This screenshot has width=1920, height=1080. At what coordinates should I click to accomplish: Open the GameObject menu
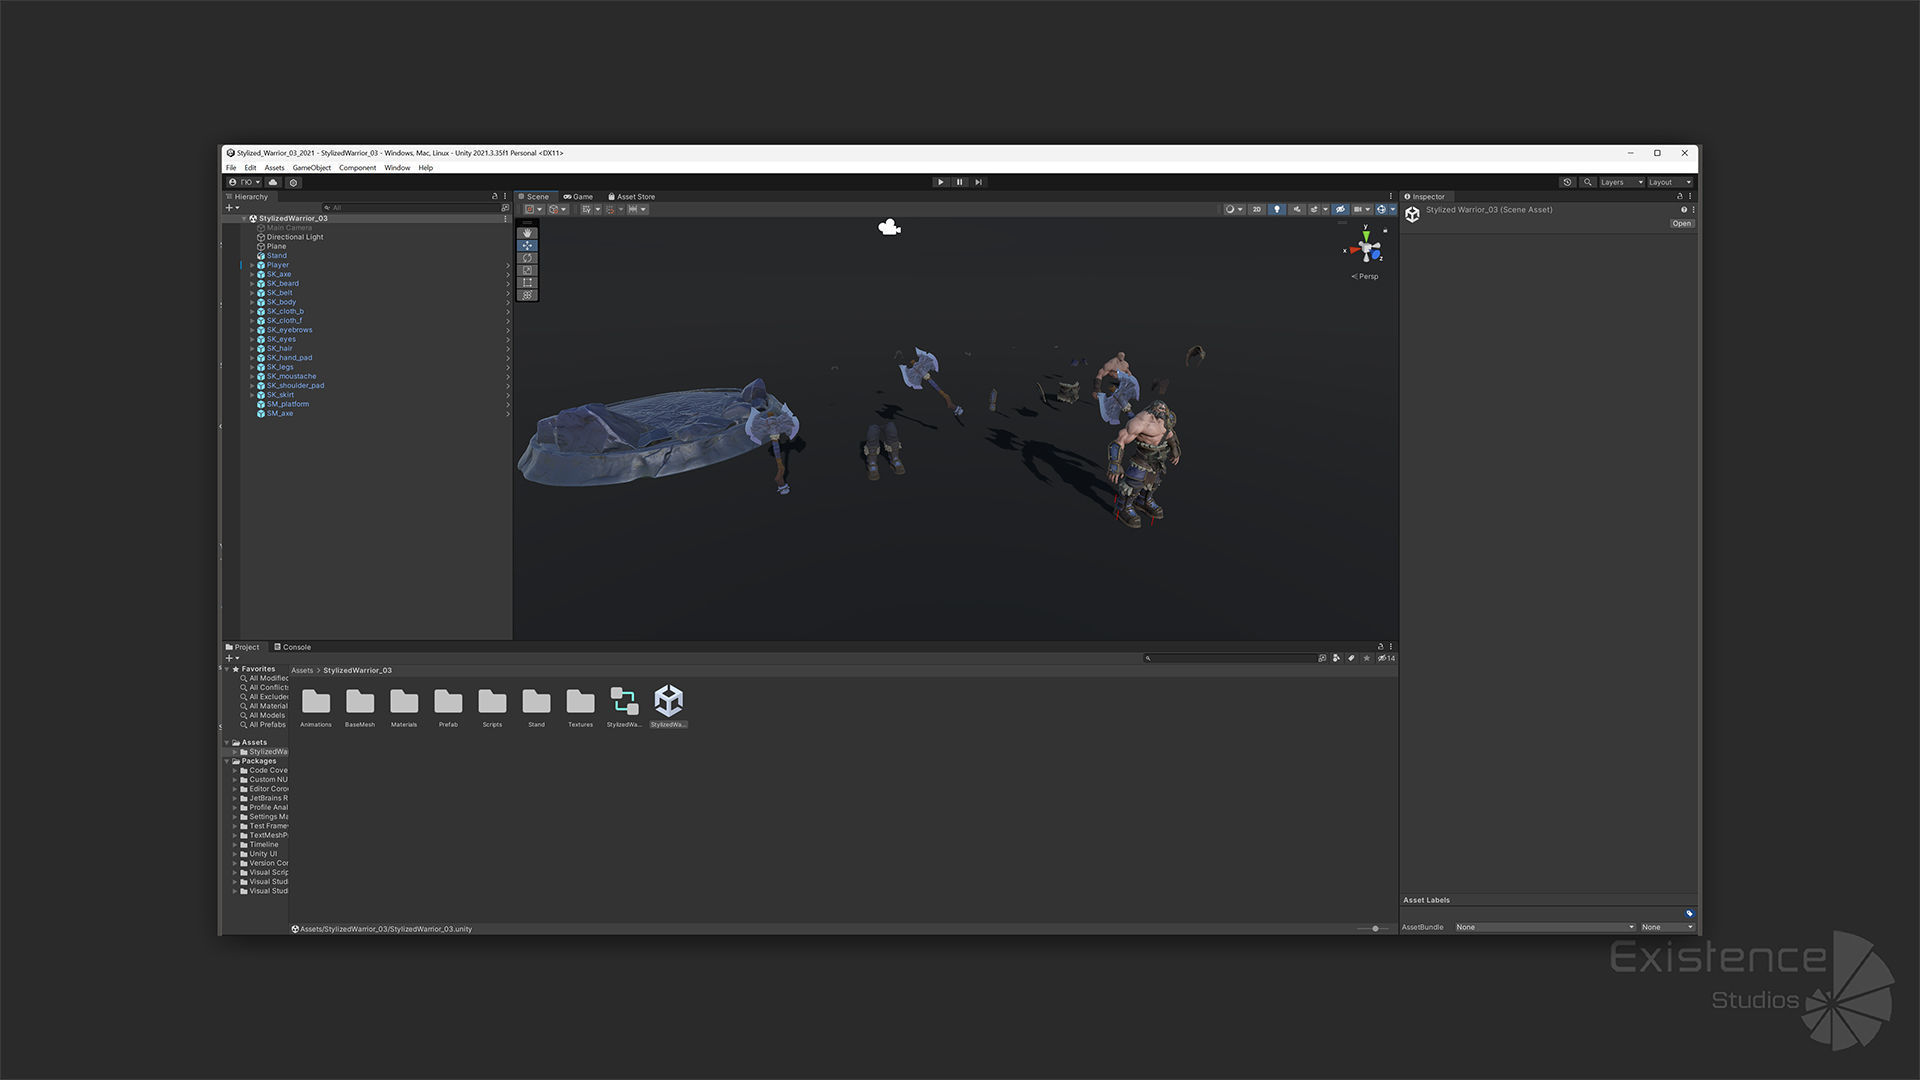click(311, 168)
